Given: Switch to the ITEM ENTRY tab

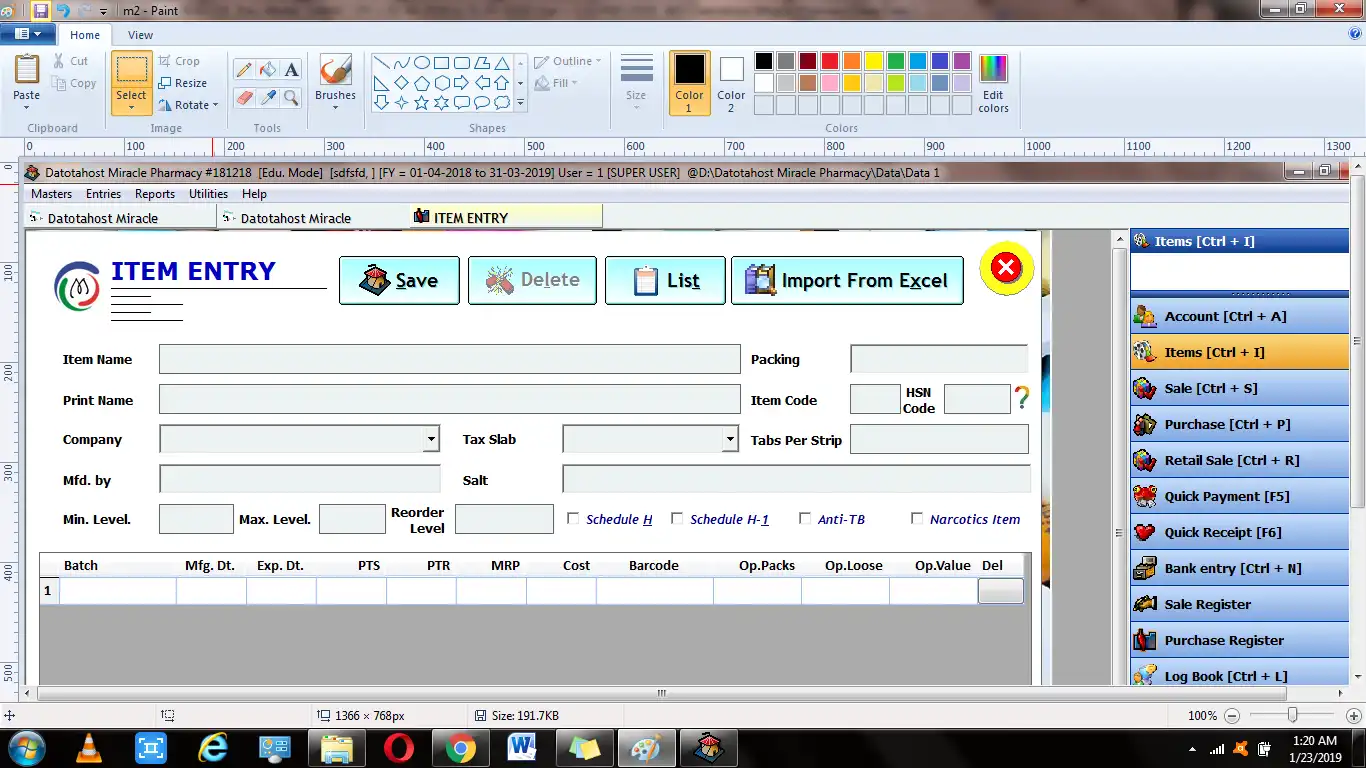Looking at the screenshot, I should [x=506, y=217].
